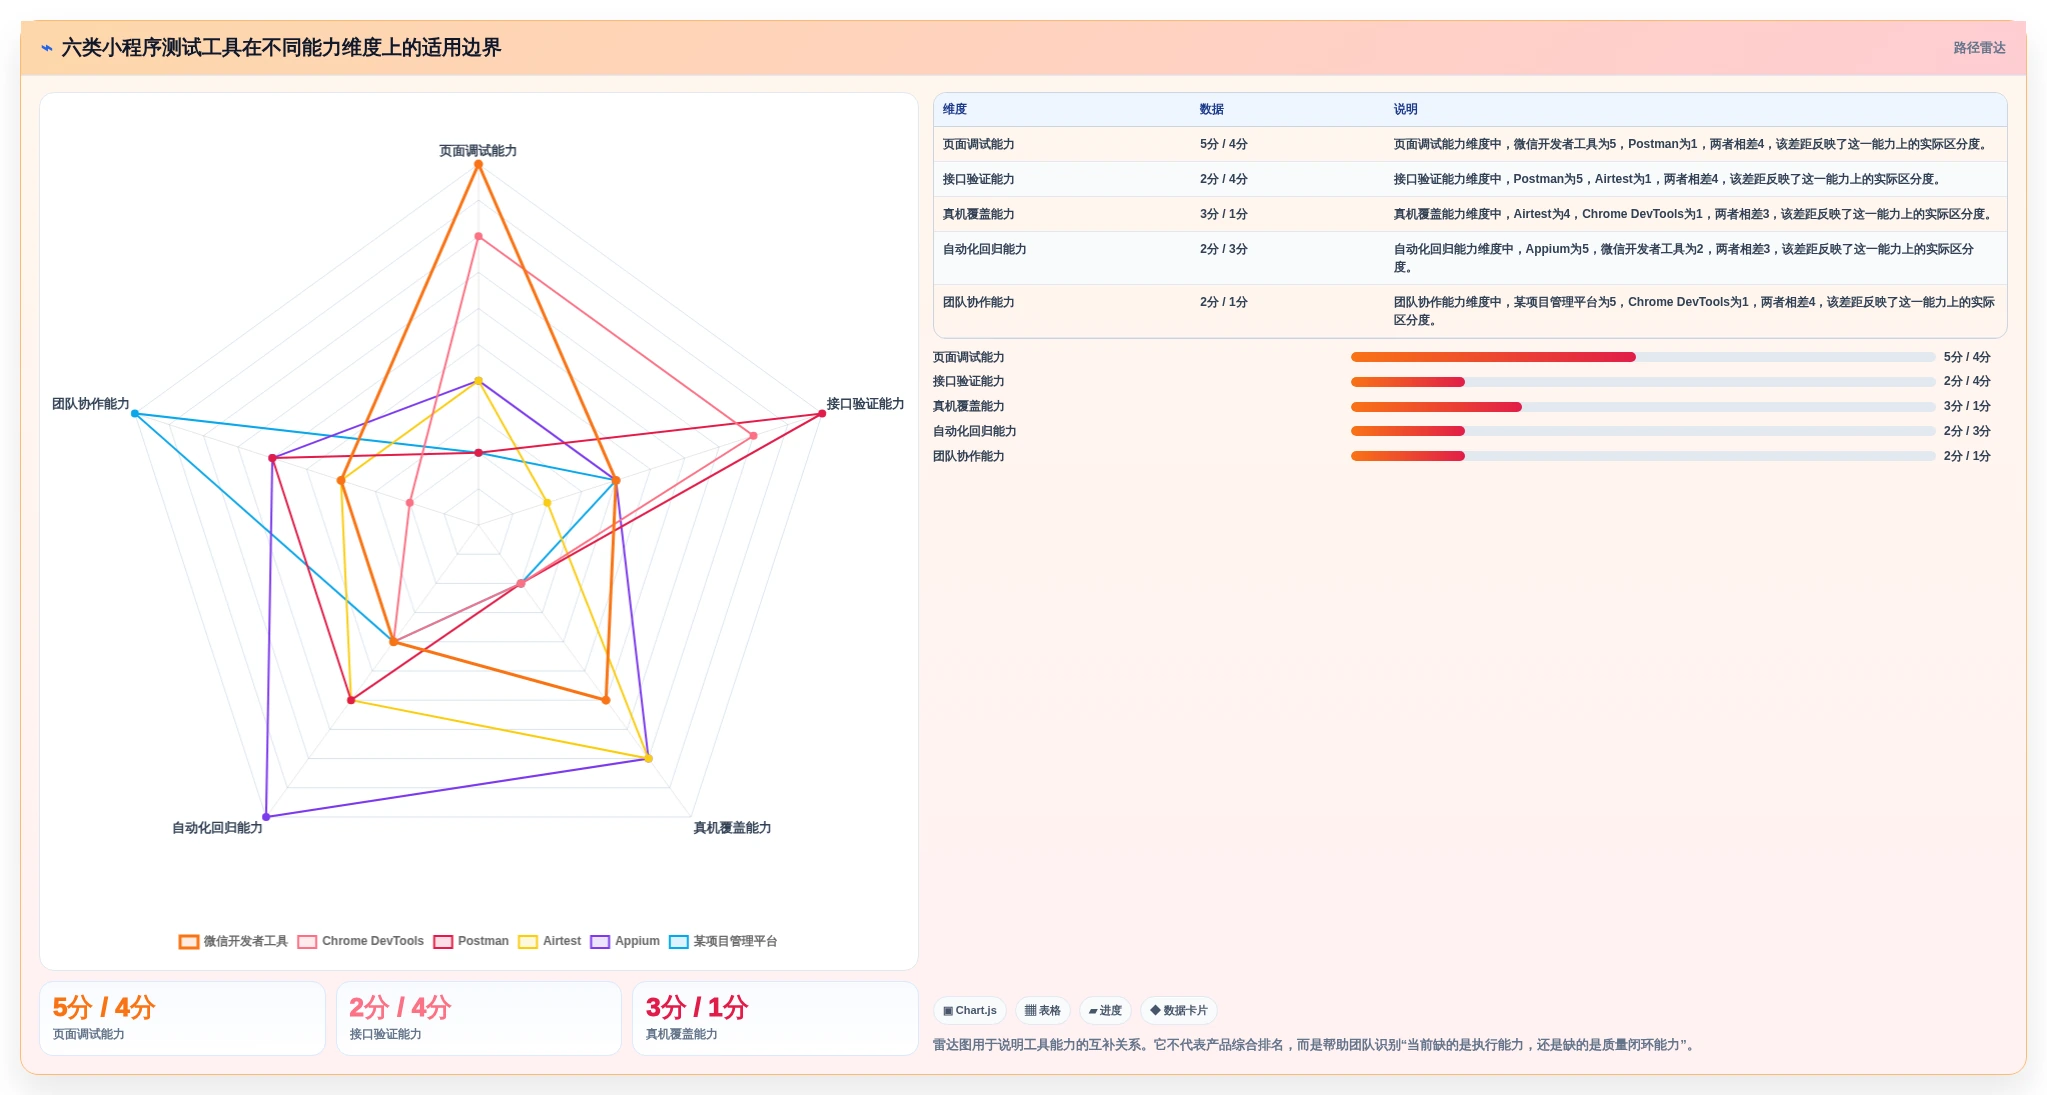The width and height of the screenshot is (2047, 1095).
Task: Toggle the 某项目管理平台 legend entry
Action: [x=723, y=941]
